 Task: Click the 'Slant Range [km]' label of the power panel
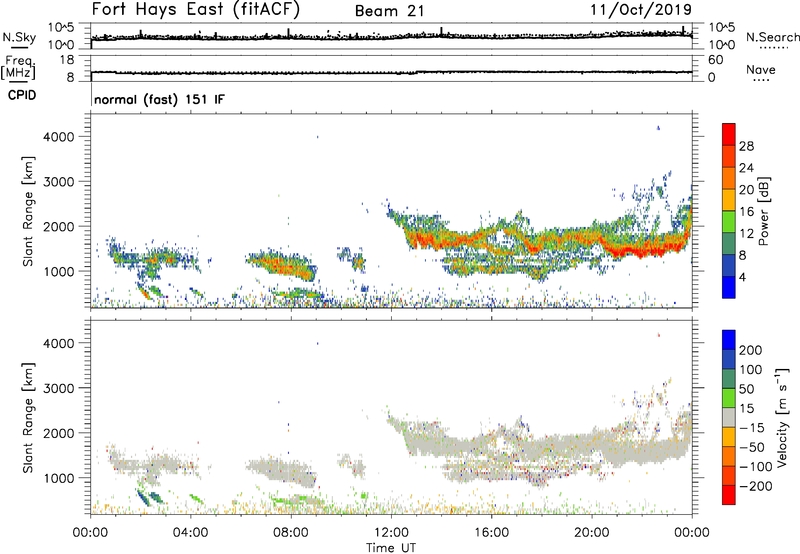pyautogui.click(x=28, y=211)
